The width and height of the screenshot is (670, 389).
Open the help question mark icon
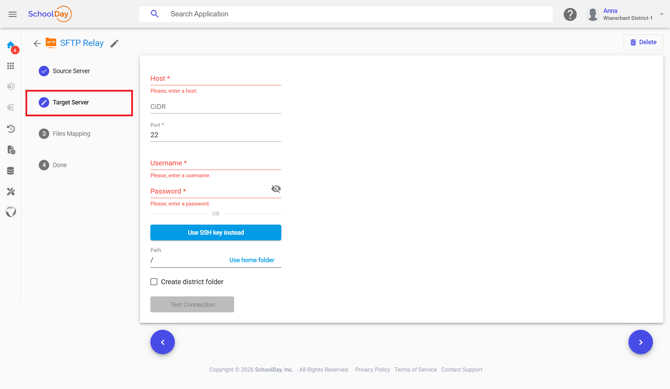(570, 14)
